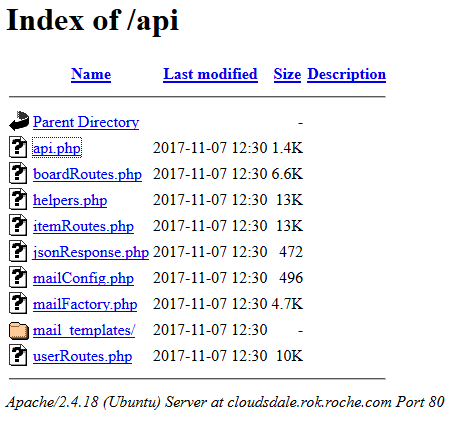Click the modified date of jsonResponse.php
452x421 pixels.
[210, 252]
